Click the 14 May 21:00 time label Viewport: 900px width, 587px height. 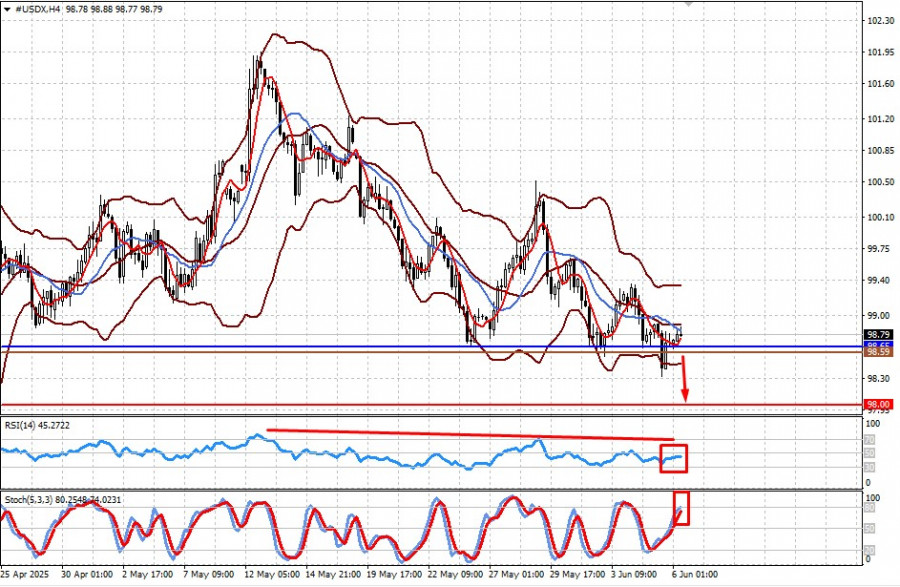coord(333,574)
